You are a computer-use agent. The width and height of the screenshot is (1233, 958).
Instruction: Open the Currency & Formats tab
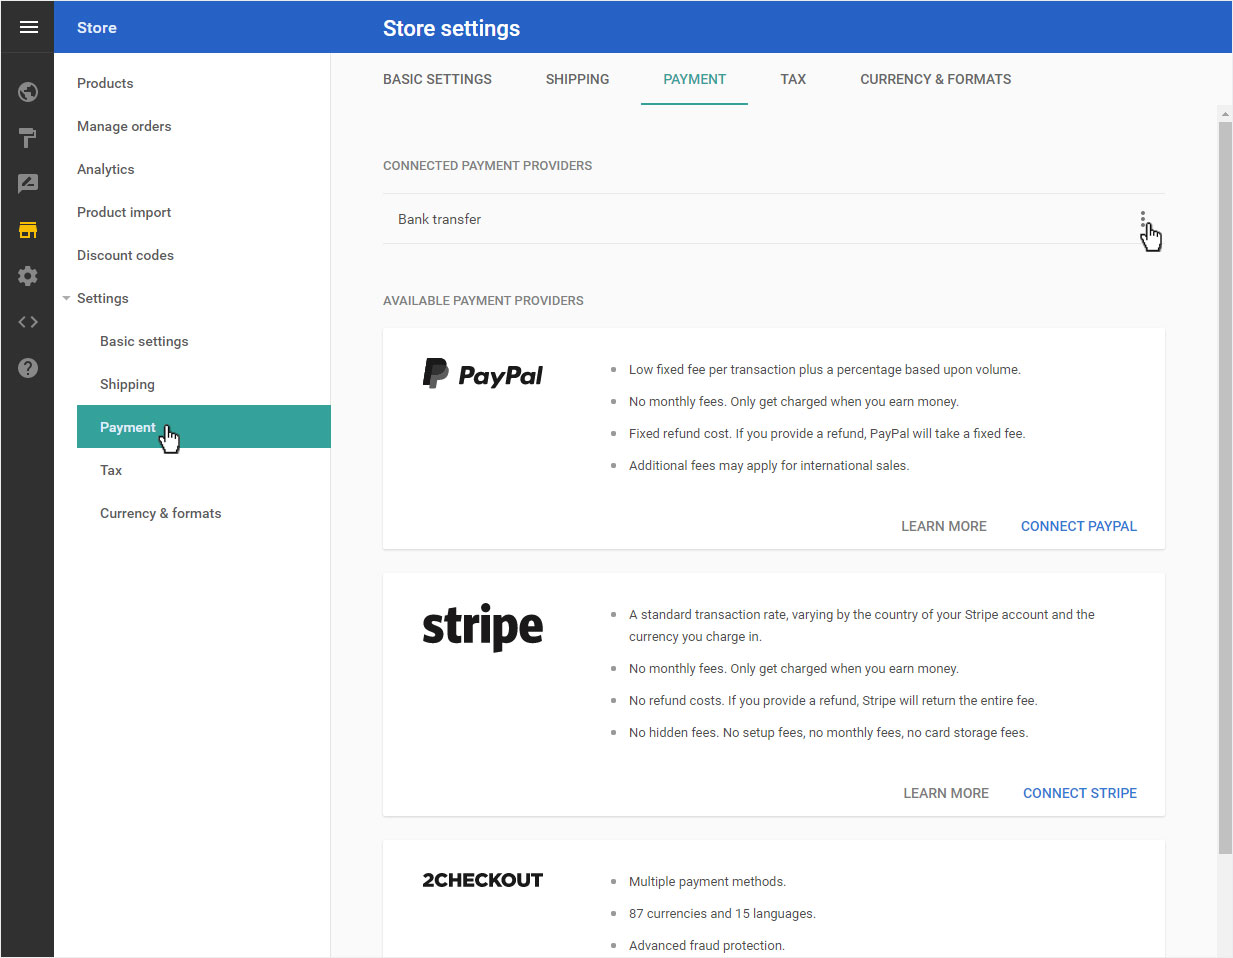(x=935, y=79)
